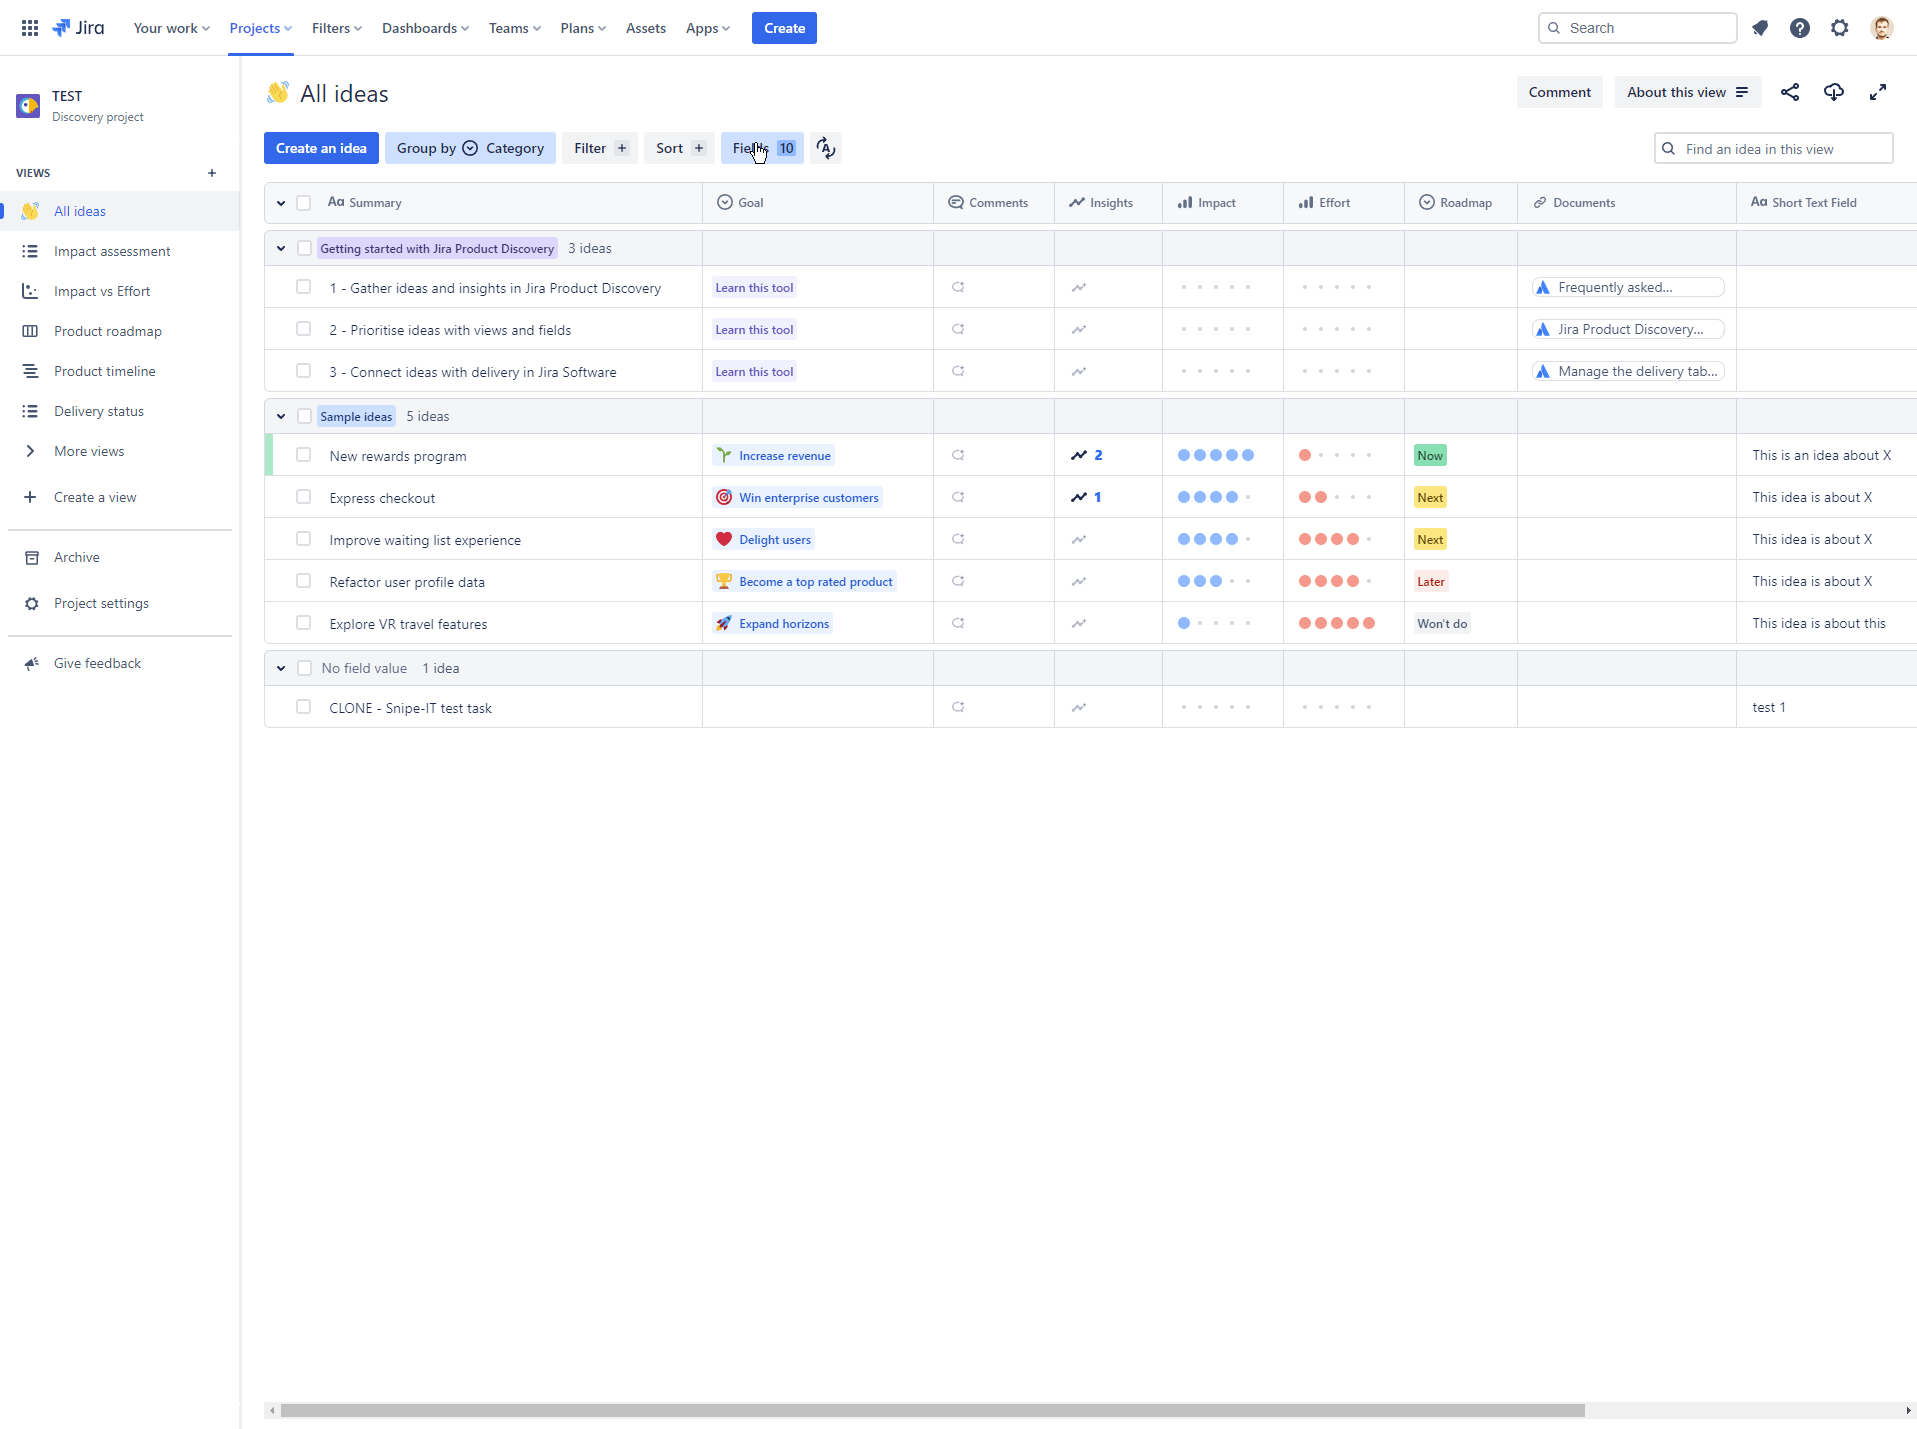The height and width of the screenshot is (1429, 1917).
Task: Click the Find an idea search field
Action: pos(1773,147)
